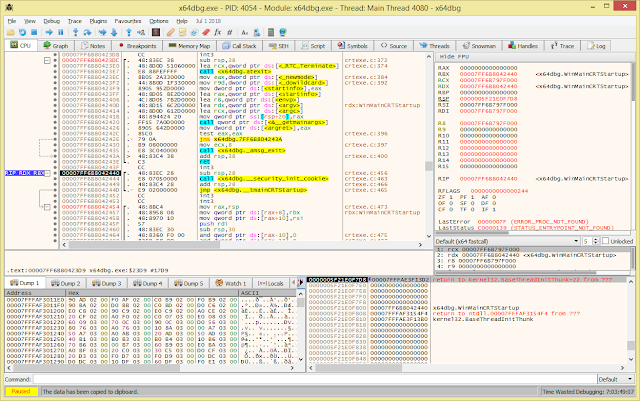Open the Plugins menu
The width and height of the screenshot is (640, 401).
(x=98, y=20)
